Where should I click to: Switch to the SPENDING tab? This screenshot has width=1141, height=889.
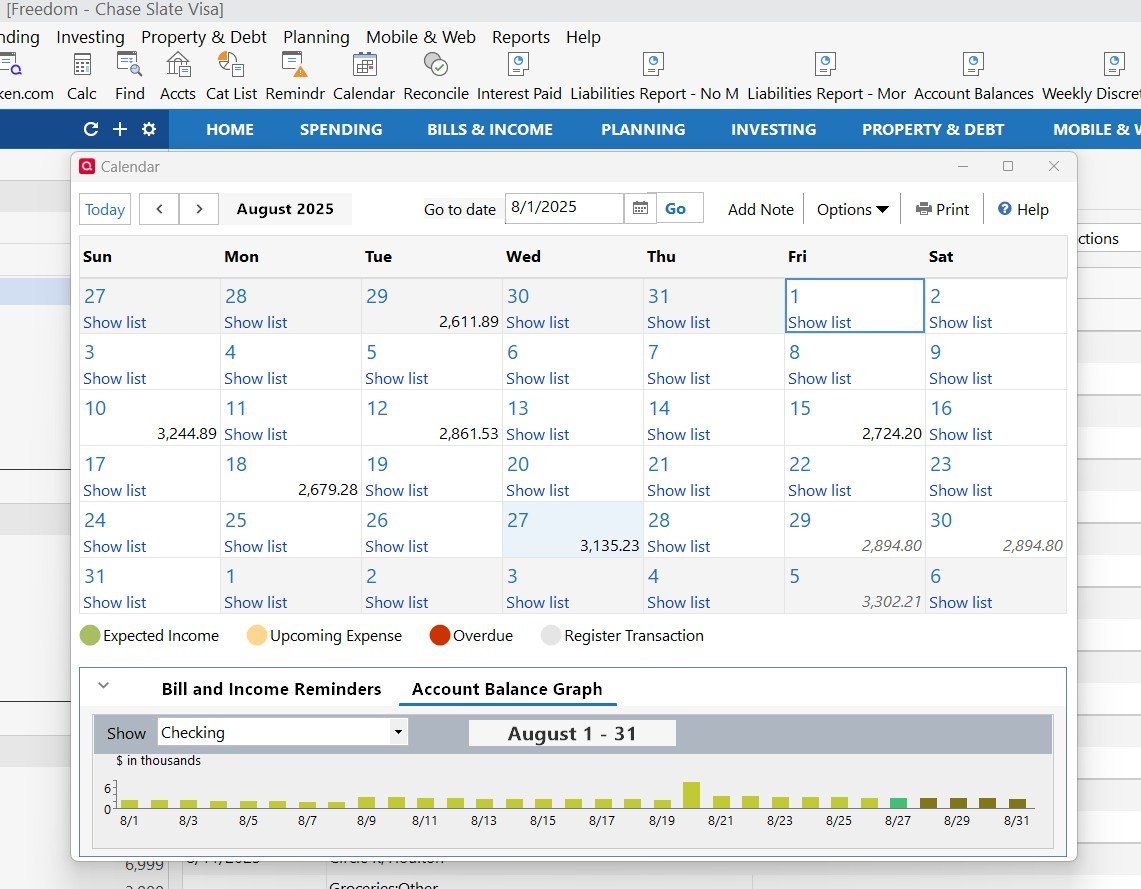pyautogui.click(x=341, y=129)
